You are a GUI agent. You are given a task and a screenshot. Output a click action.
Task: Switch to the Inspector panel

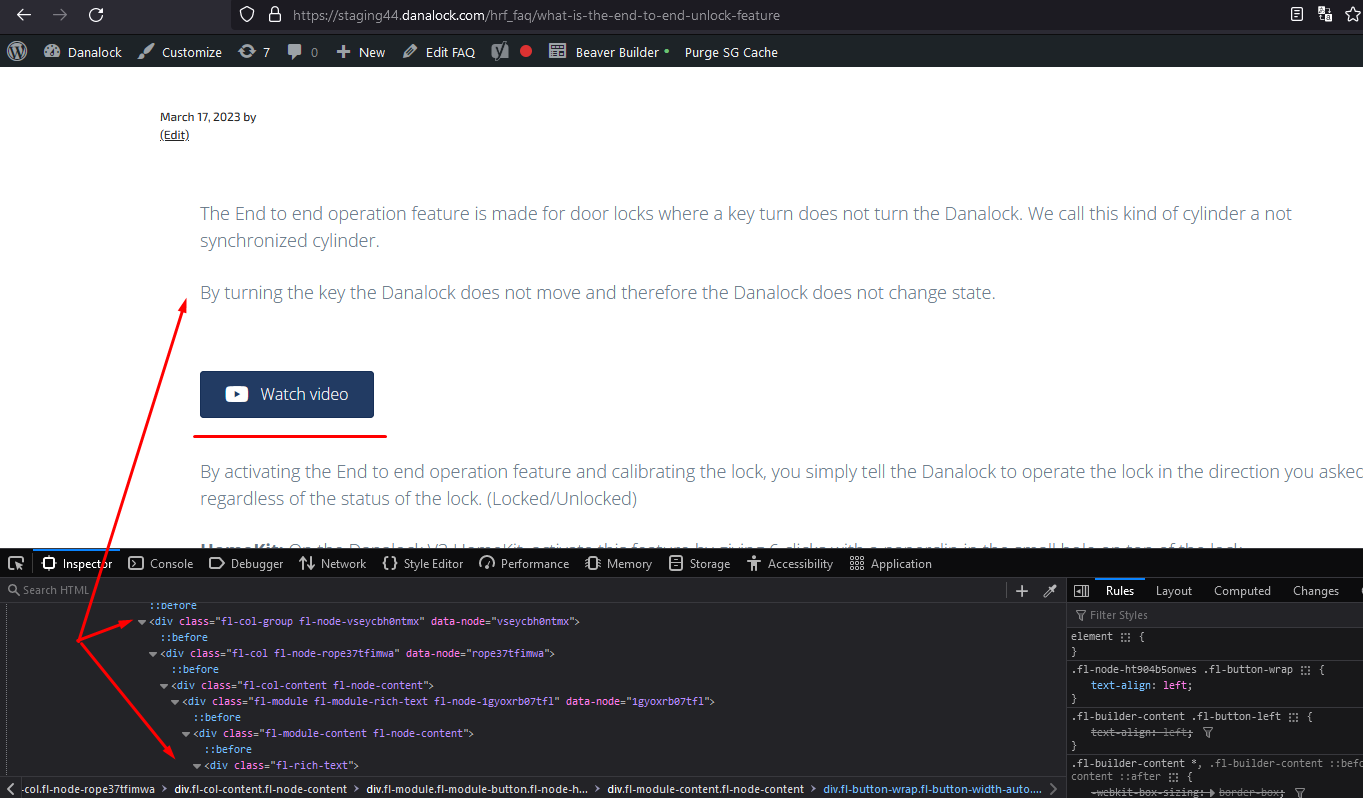77,563
